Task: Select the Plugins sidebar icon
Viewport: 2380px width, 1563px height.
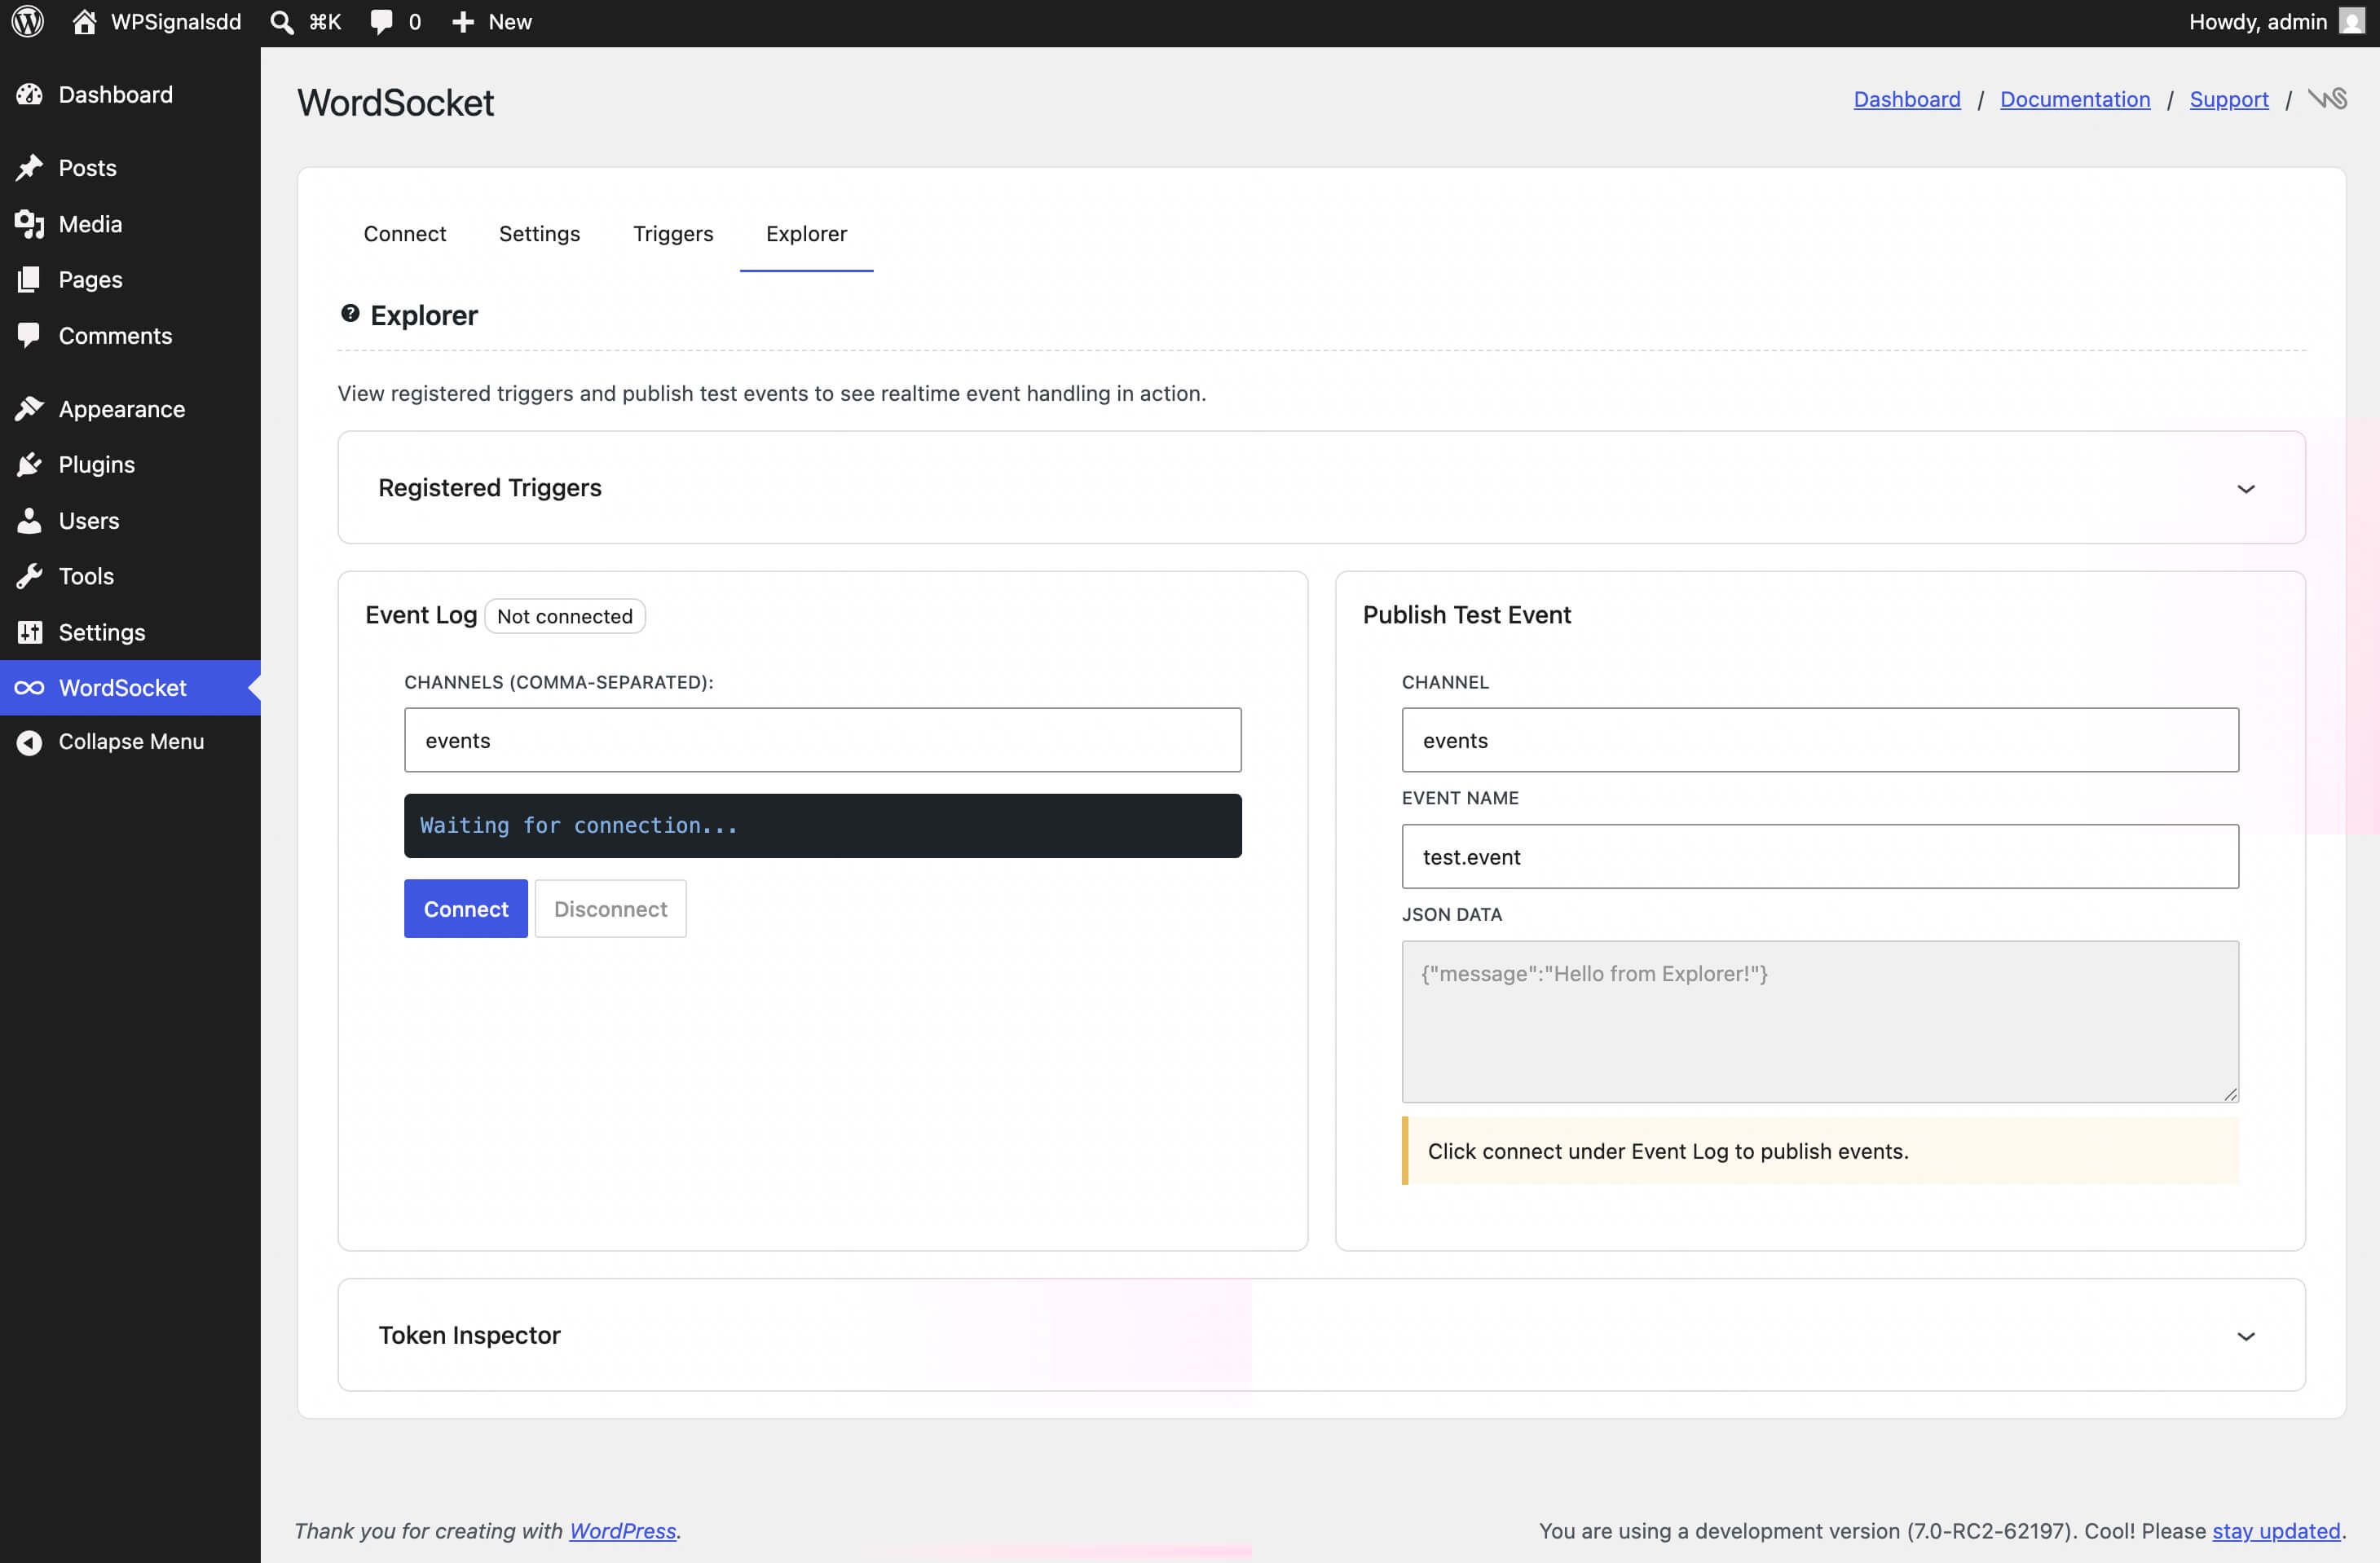Action: (30, 464)
